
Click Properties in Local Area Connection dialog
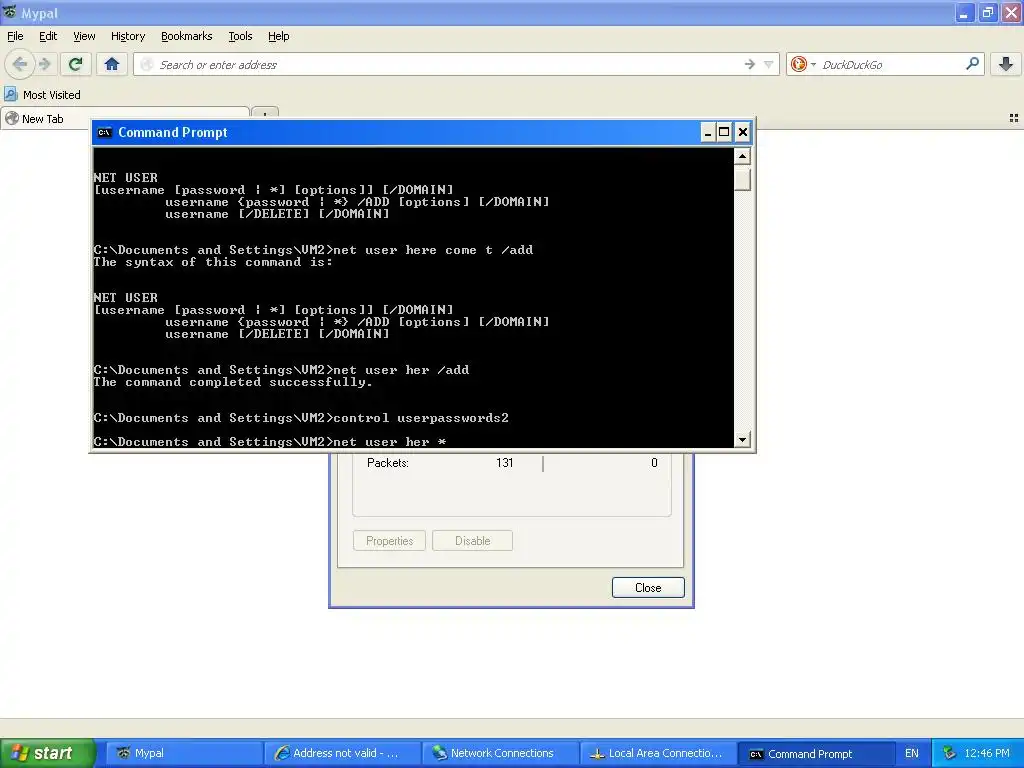(389, 541)
